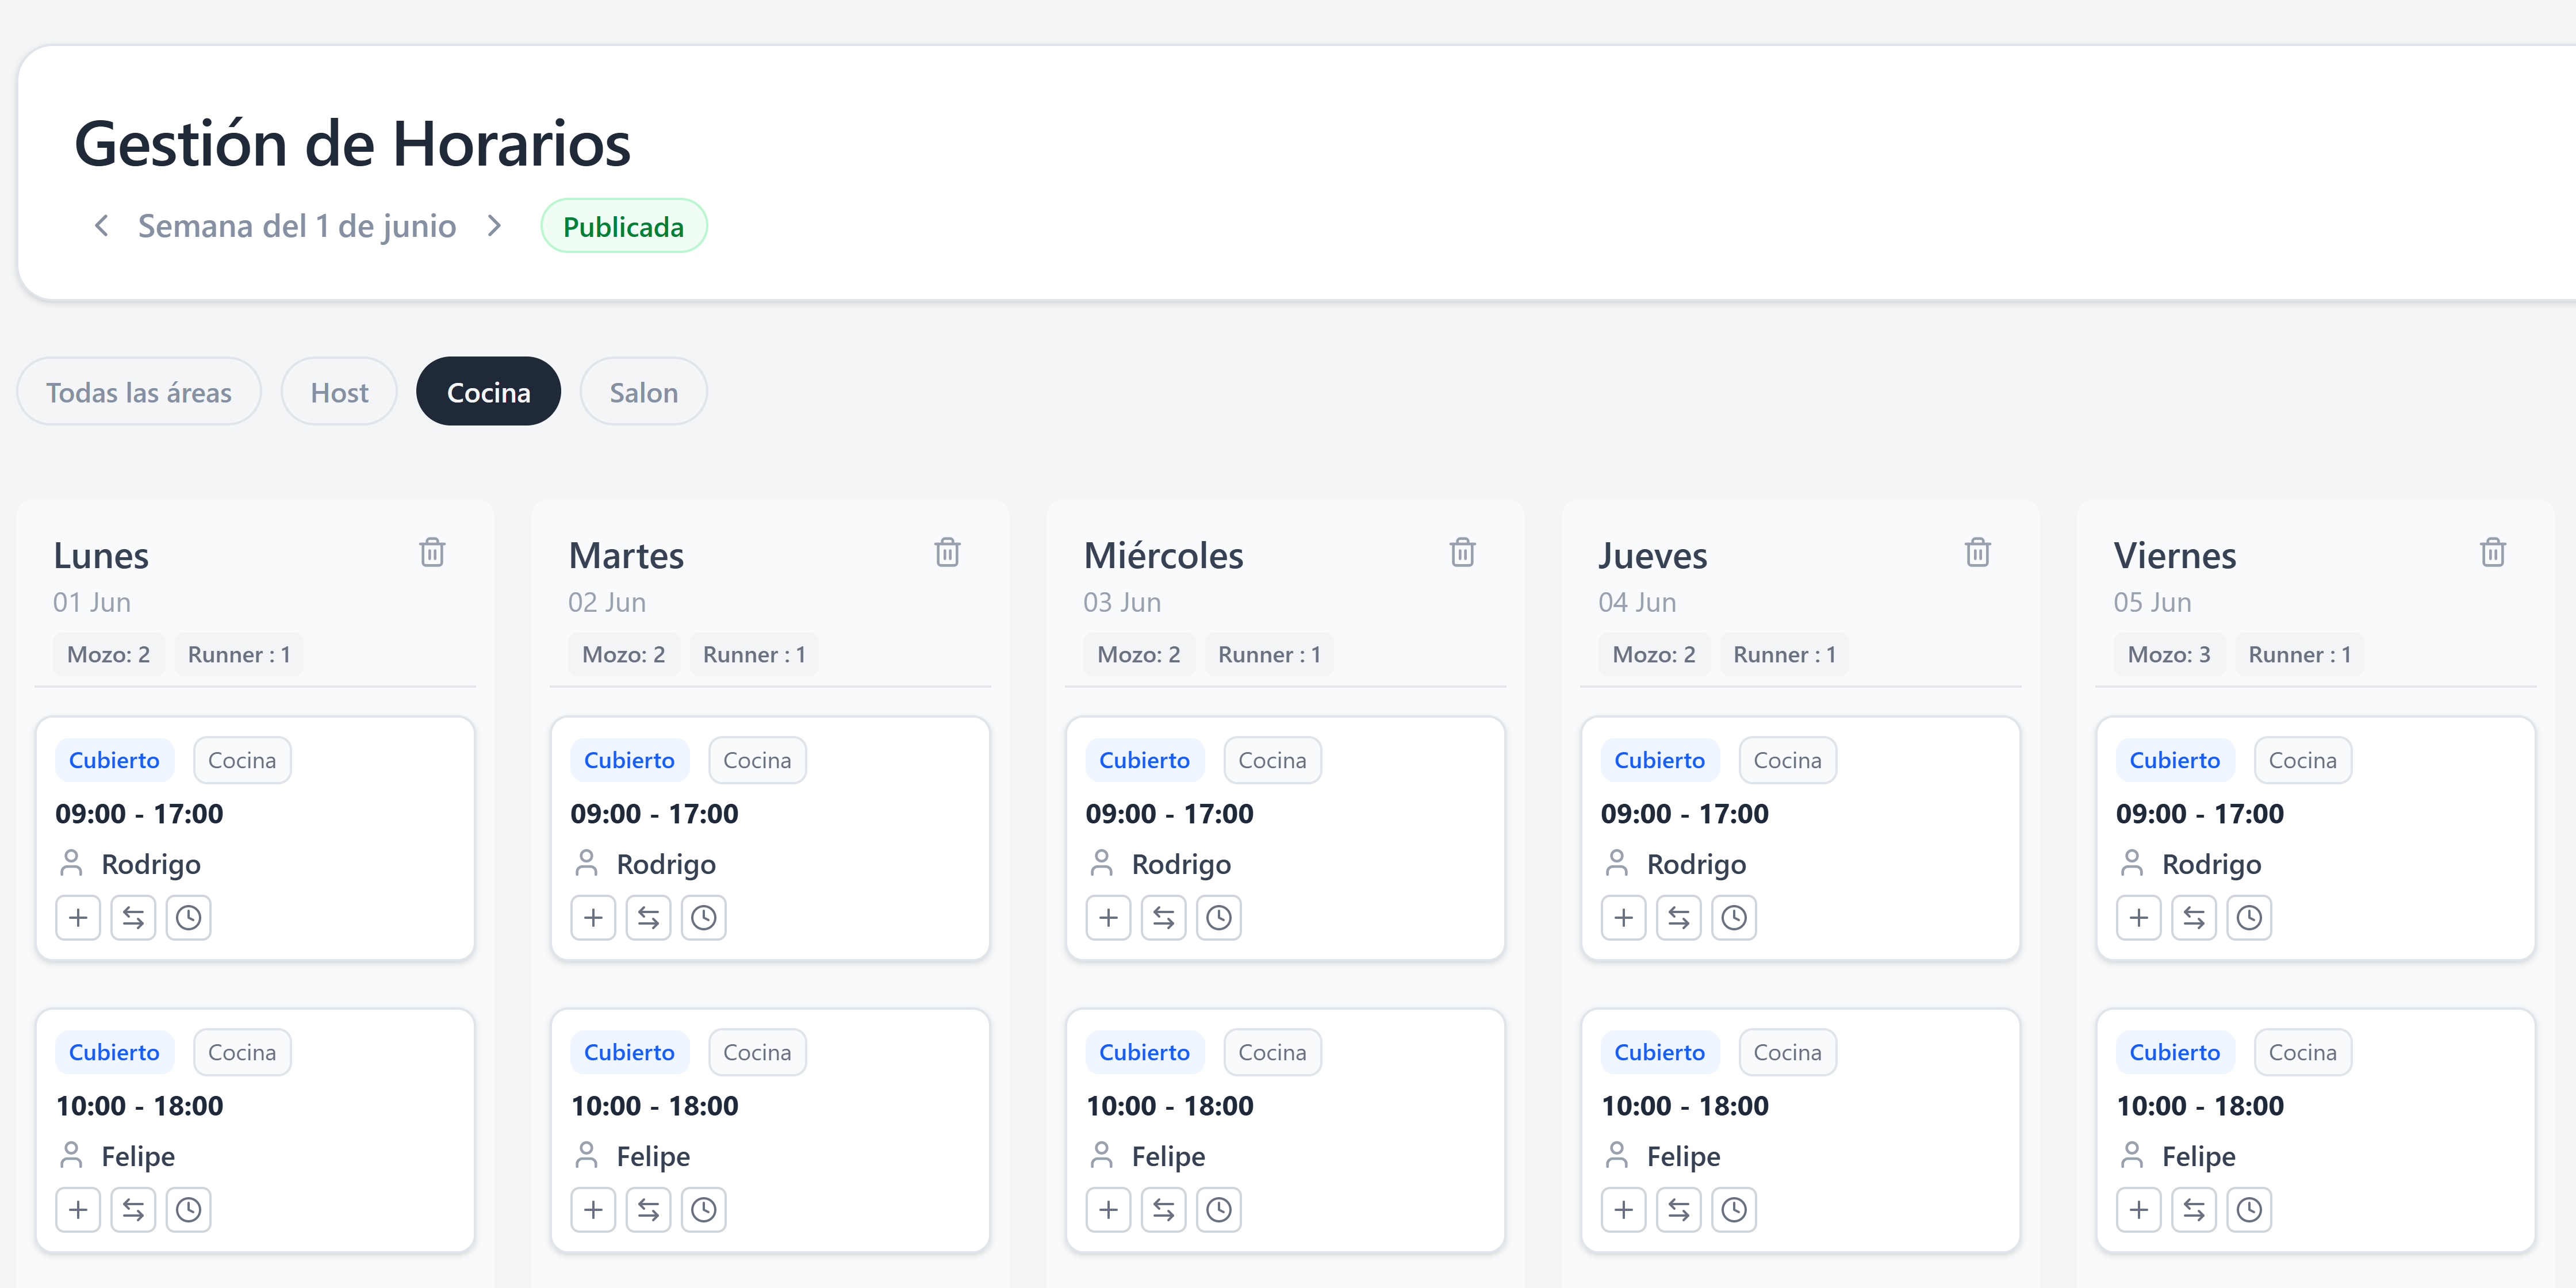Click 09:00 - 17:00 time on Viernes
Screen dimensions: 2576x1288
[x=2199, y=813]
